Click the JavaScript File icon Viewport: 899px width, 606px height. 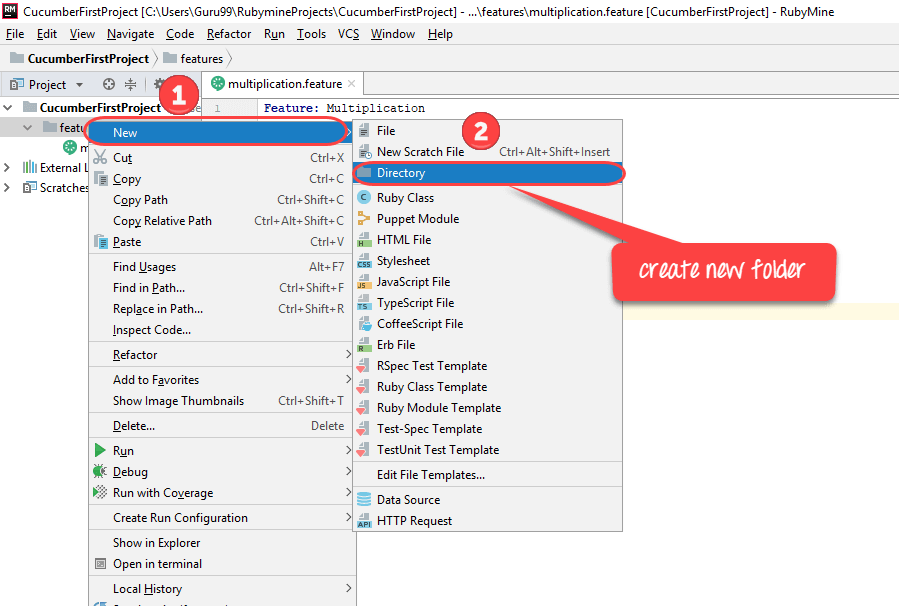[x=364, y=282]
